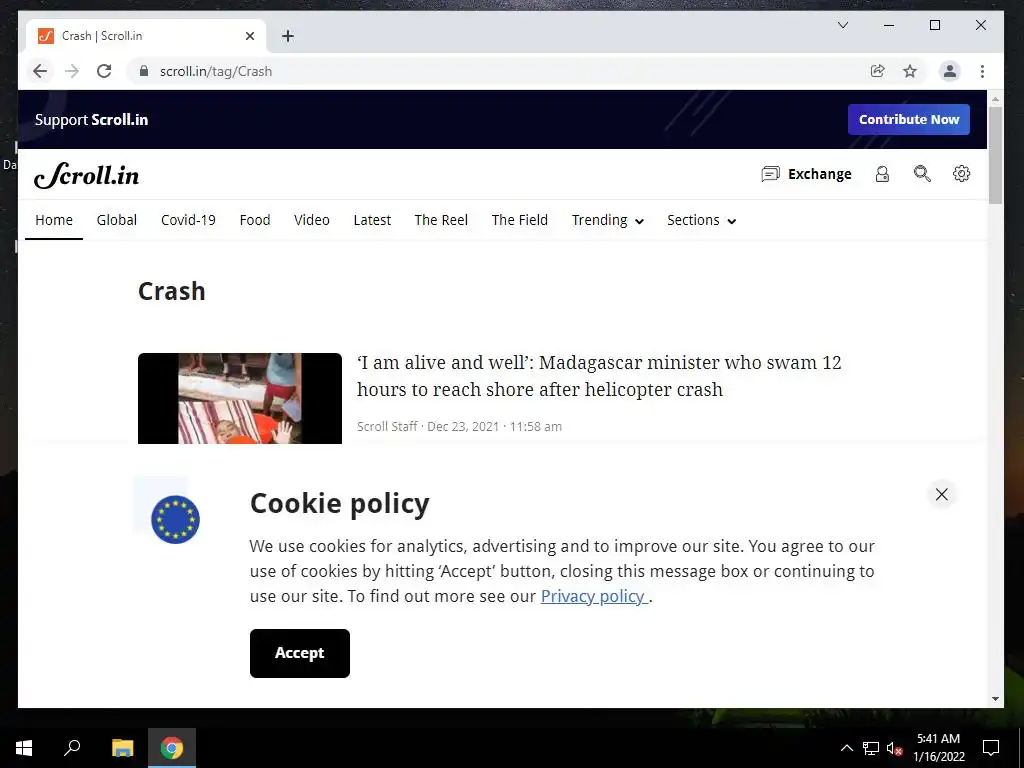
Task: Accept the cookie policy
Action: coord(300,653)
